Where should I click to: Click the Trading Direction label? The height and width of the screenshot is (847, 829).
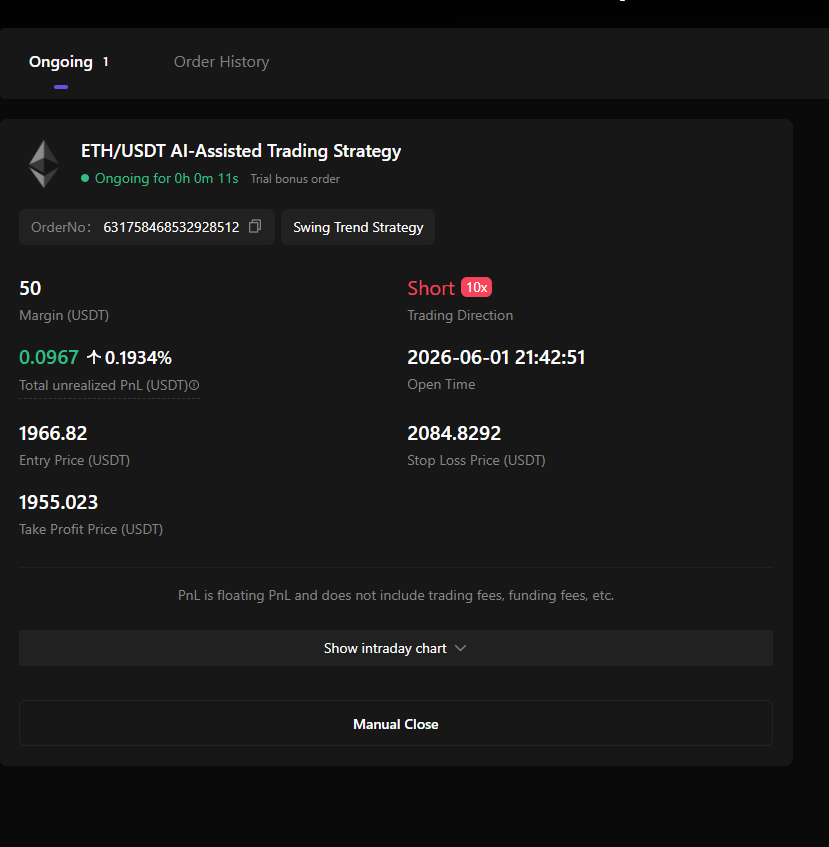[460, 315]
